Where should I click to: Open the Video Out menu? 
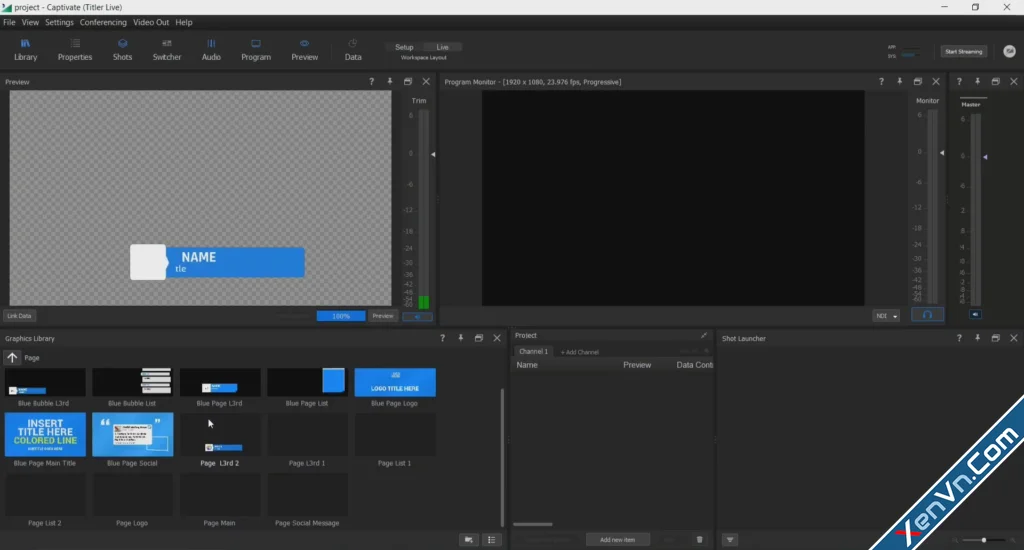[151, 22]
